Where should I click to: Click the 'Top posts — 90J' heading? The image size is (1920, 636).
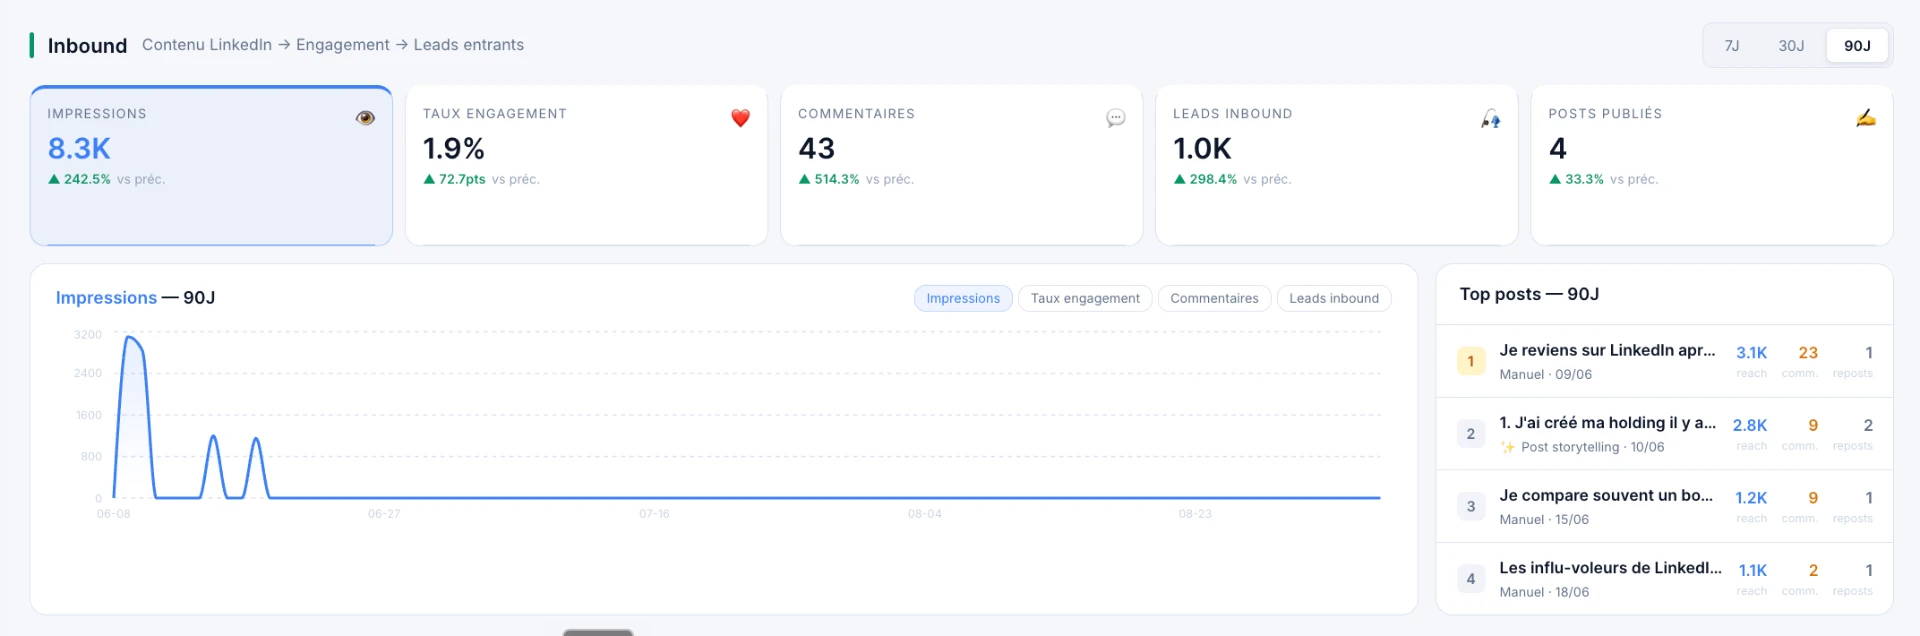click(1529, 294)
